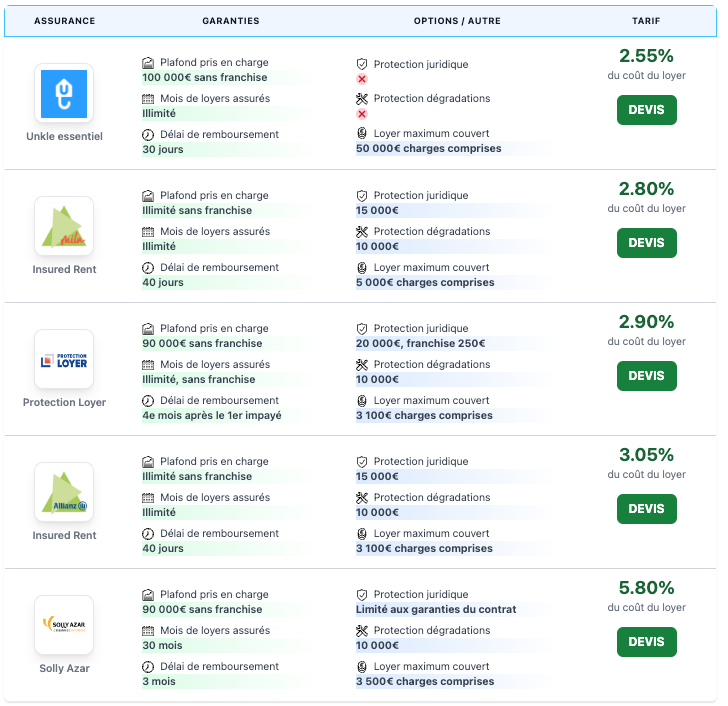Screen dimensions: 728x706
Task: Click the money bag icon in Unkle's Loyer maximum couvert
Action: pos(362,134)
